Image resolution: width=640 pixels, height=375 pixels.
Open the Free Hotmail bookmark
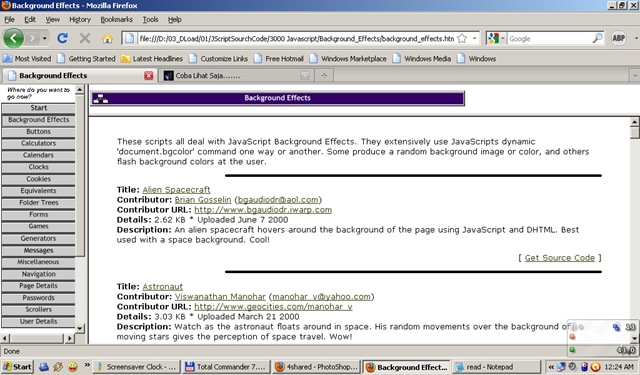tap(279, 59)
